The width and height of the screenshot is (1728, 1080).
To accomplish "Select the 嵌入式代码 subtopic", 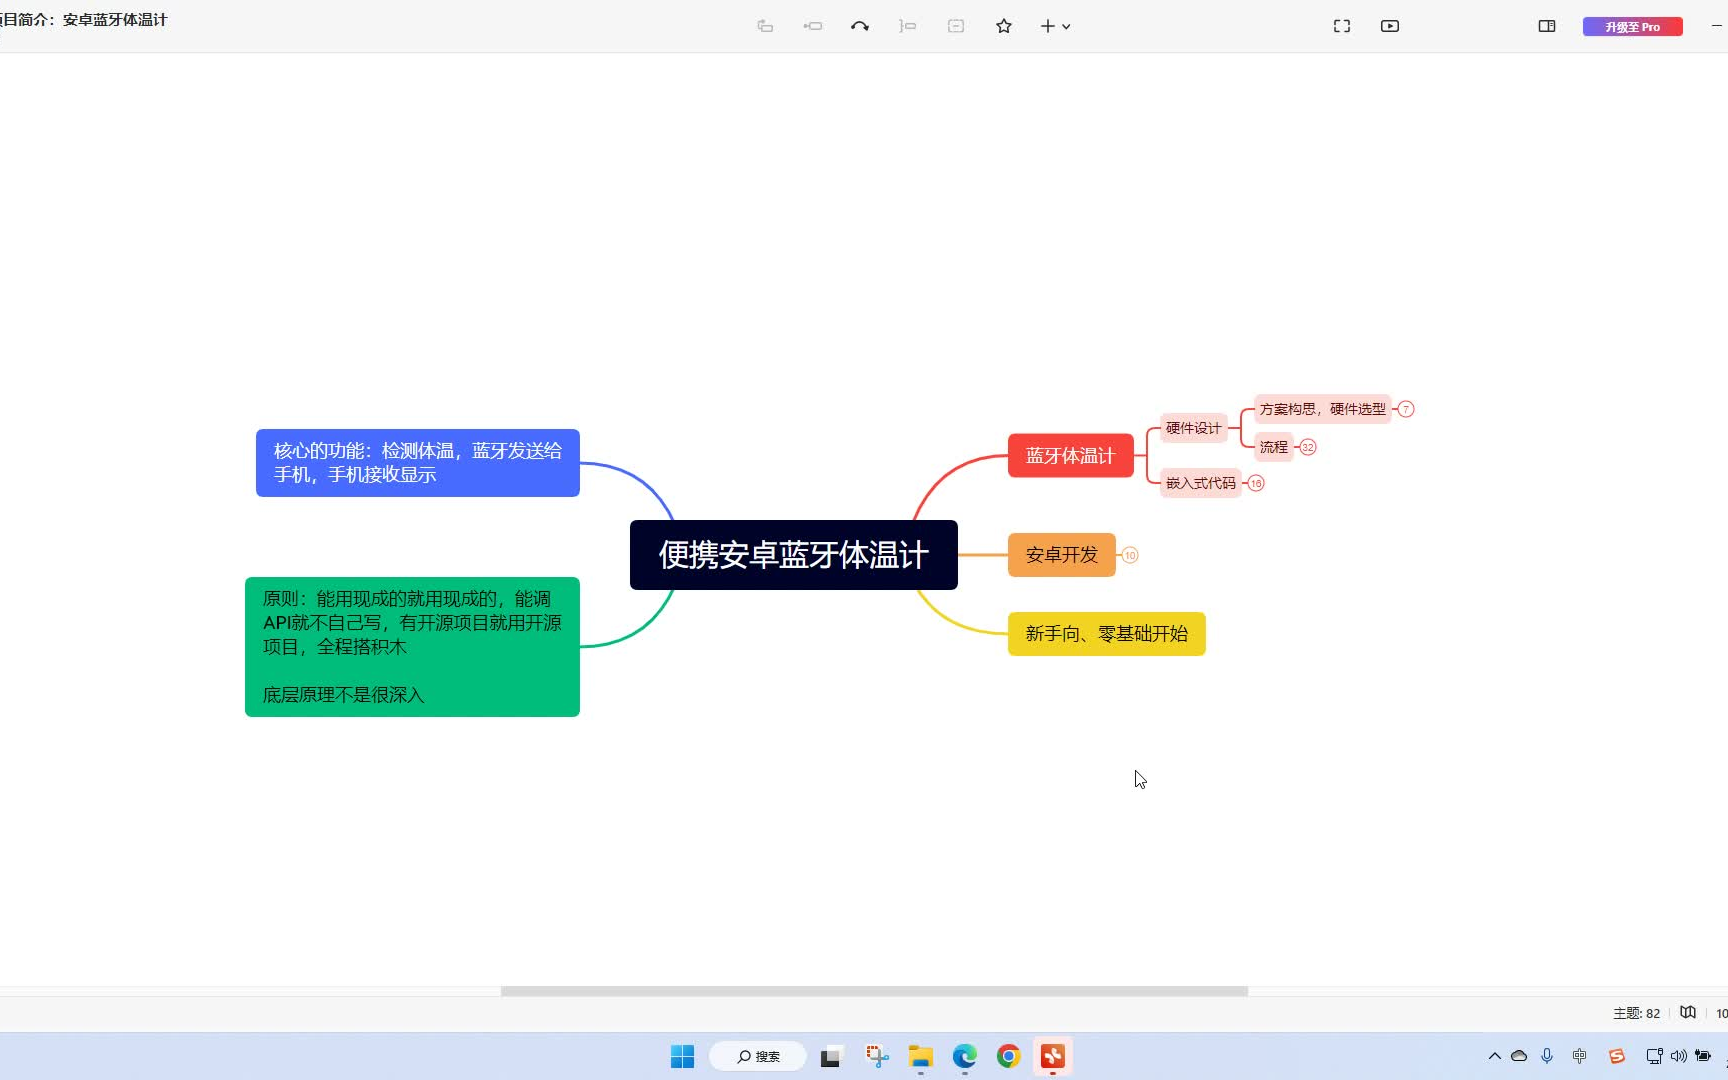I will coord(1201,483).
